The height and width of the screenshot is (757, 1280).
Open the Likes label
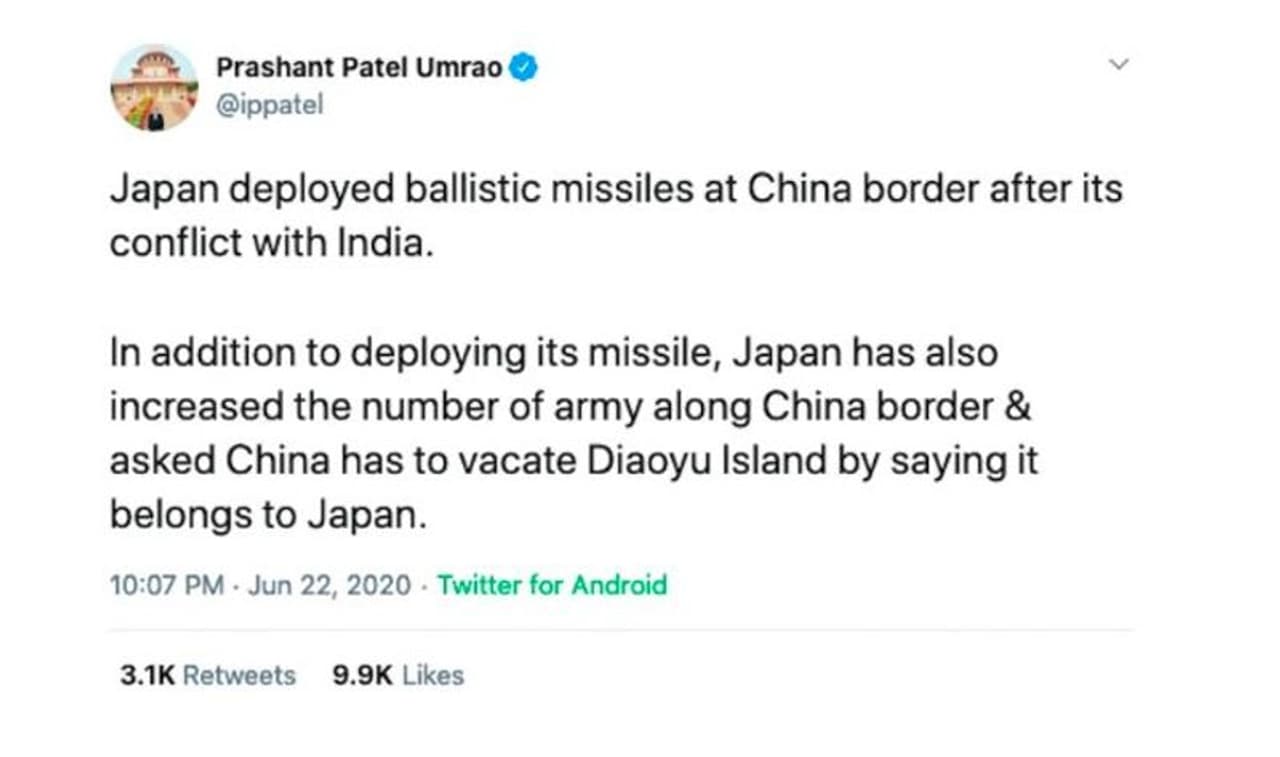click(x=433, y=676)
